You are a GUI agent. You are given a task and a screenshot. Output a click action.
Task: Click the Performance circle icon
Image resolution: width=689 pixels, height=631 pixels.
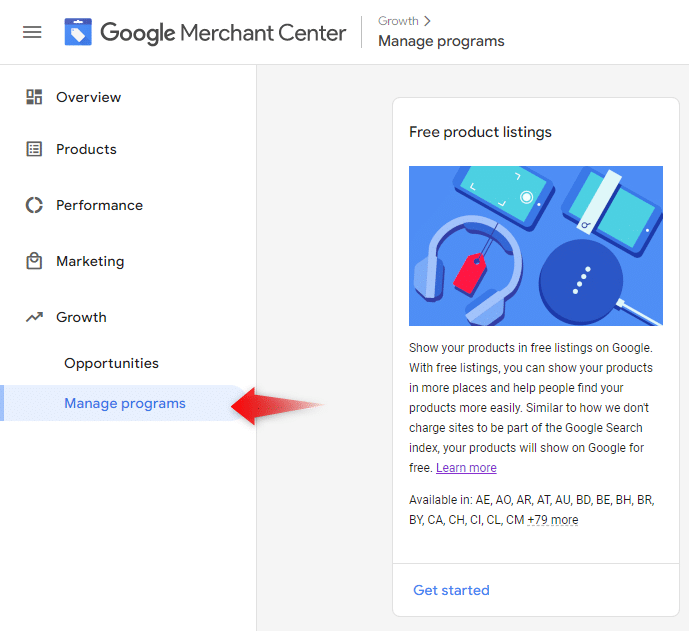[34, 205]
